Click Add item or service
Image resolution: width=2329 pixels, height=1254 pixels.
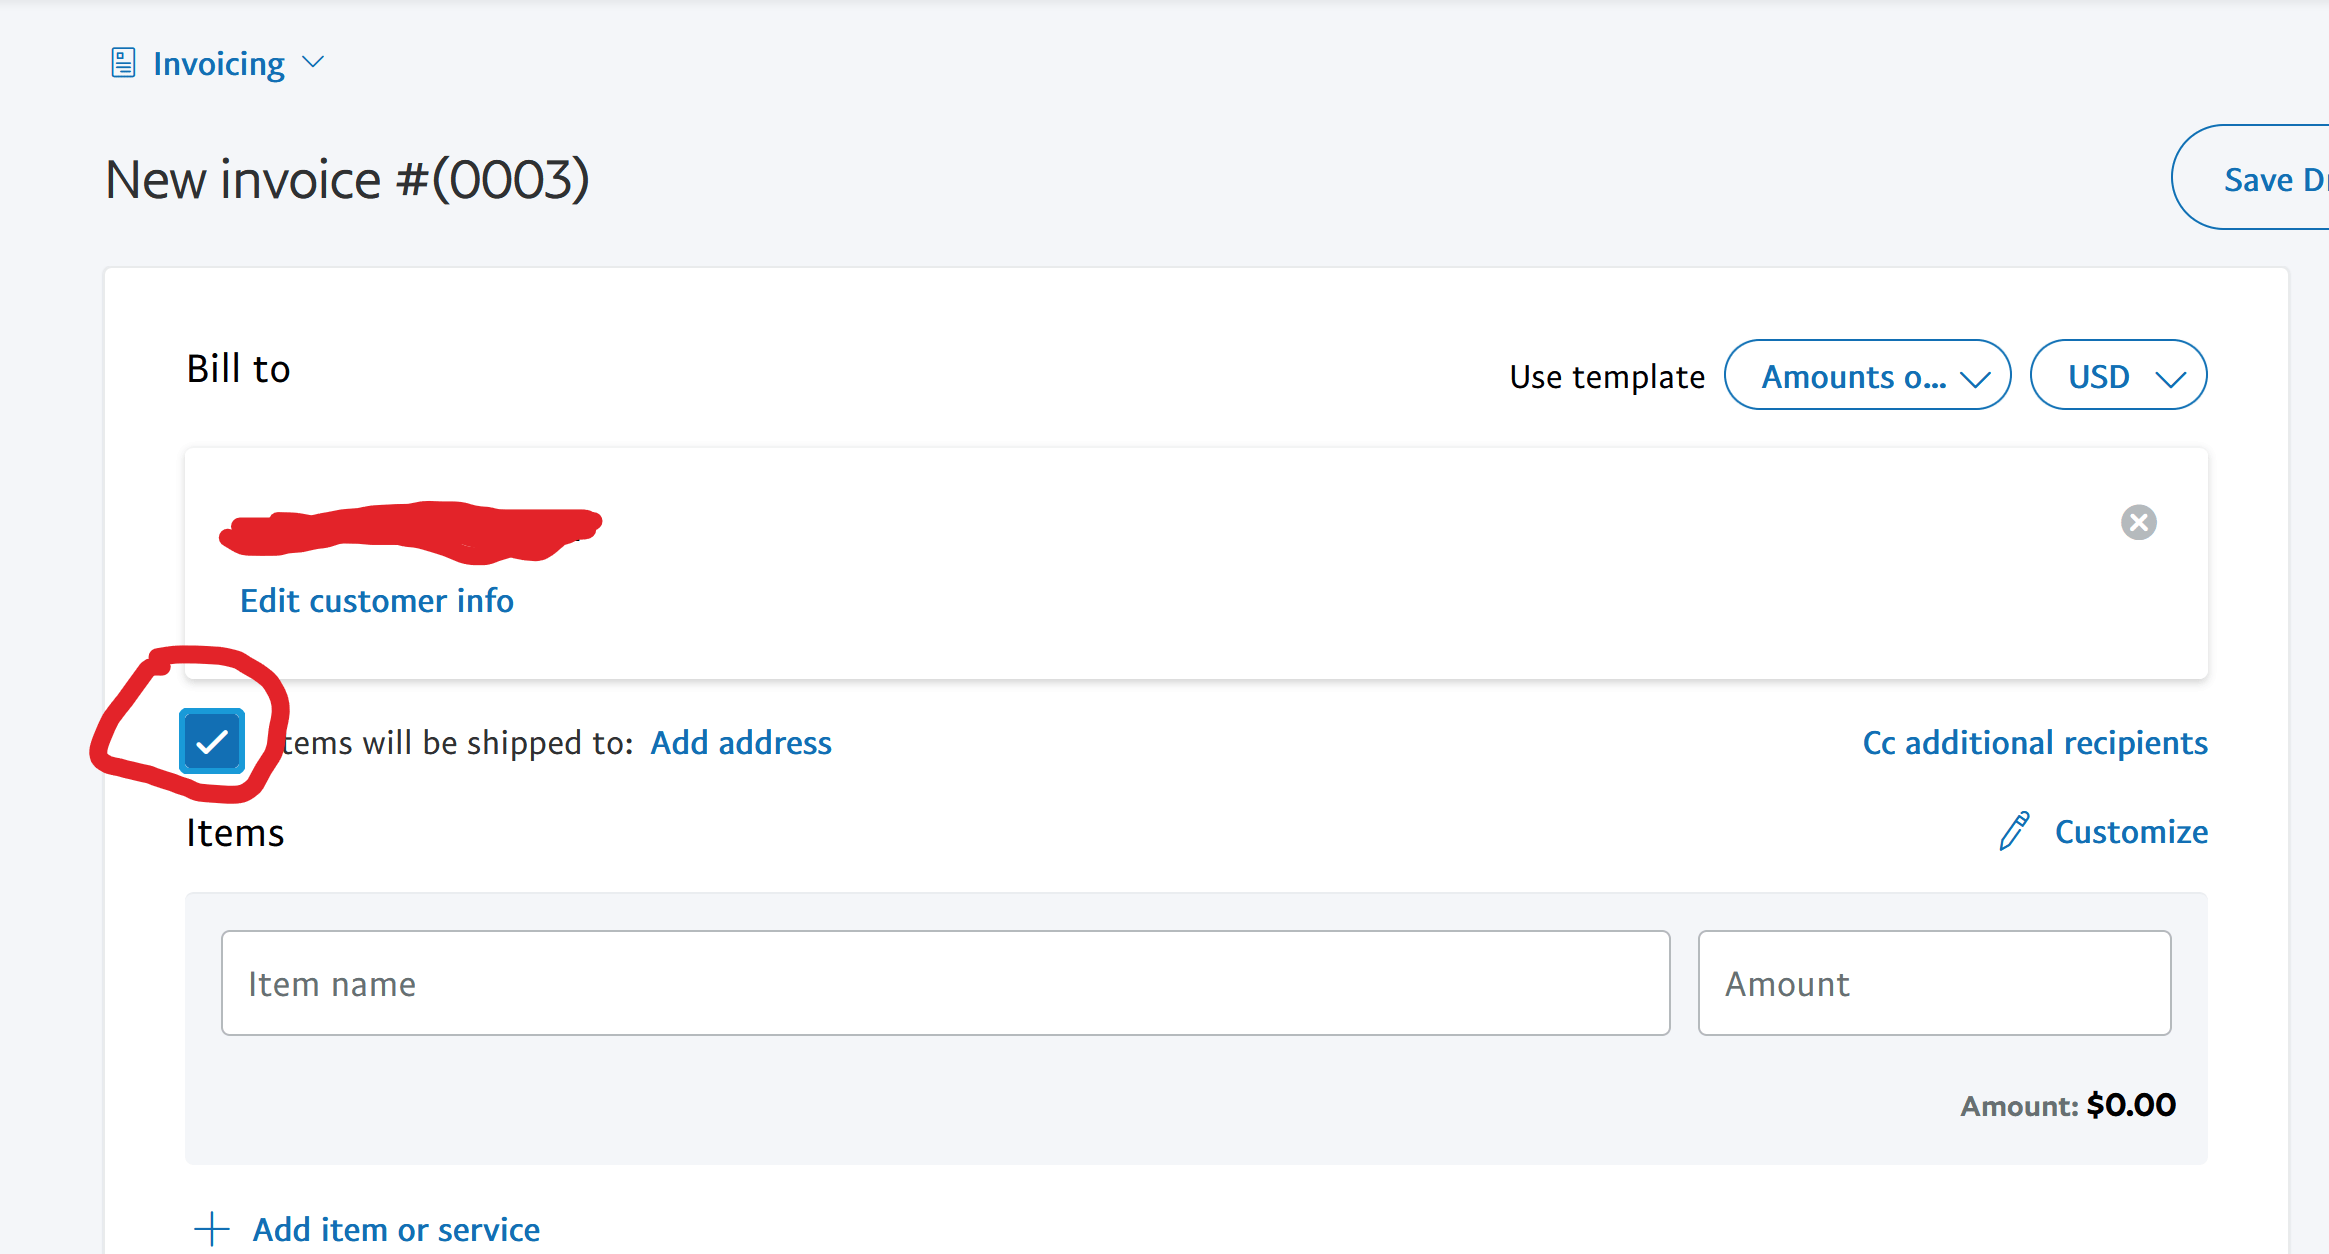(396, 1229)
